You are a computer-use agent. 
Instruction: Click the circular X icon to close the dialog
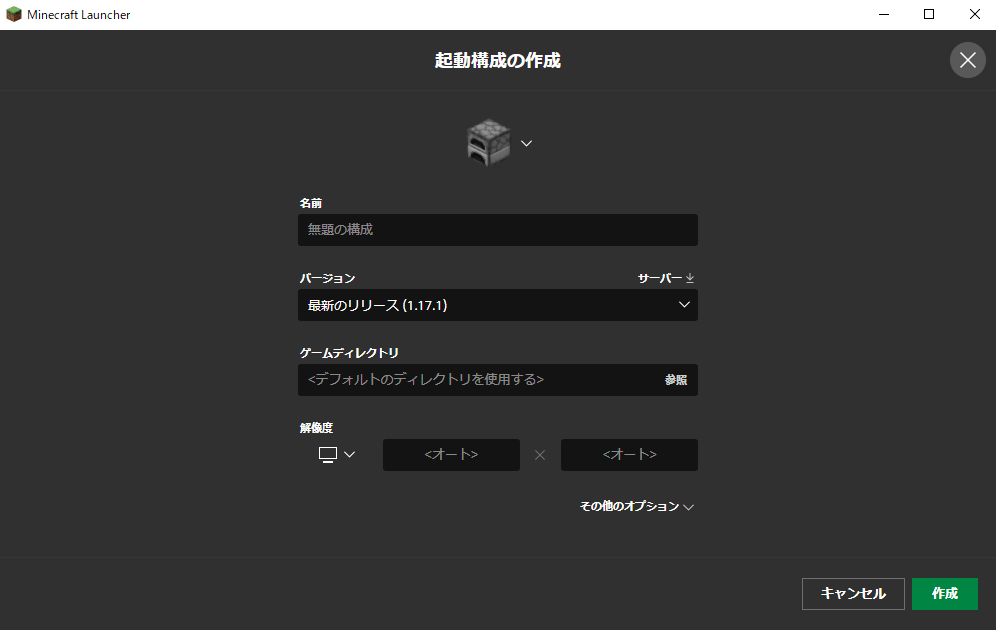[x=967, y=60]
